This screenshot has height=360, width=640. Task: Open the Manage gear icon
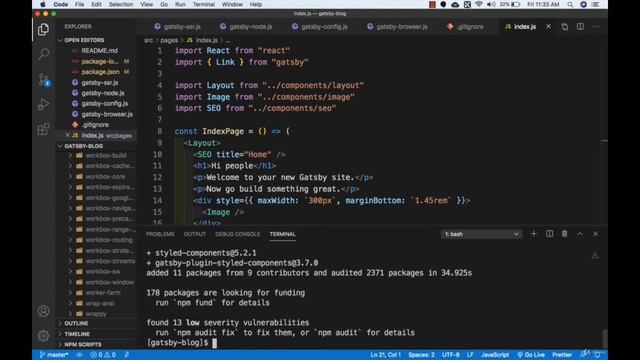[x=43, y=336]
